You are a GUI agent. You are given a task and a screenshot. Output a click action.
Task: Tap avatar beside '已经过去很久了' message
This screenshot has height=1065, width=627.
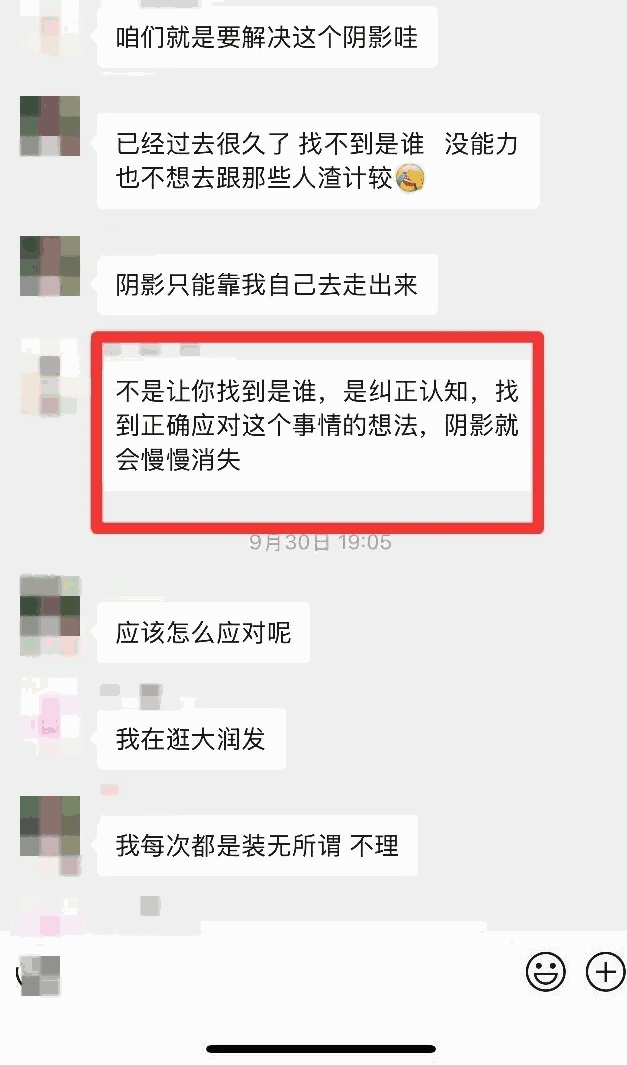point(50,126)
